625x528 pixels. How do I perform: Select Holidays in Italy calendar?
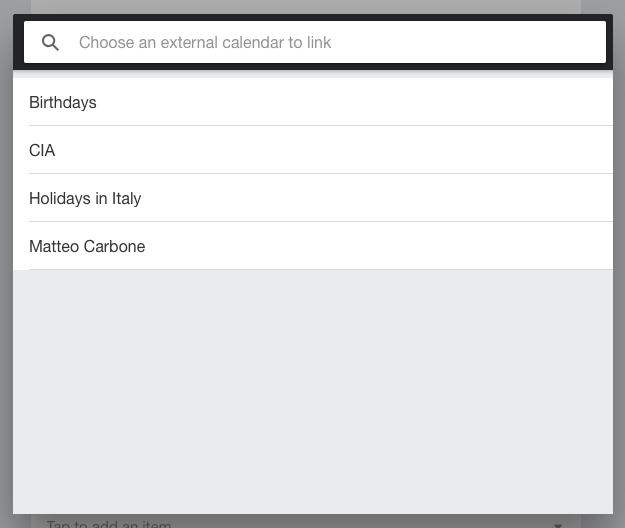point(85,198)
